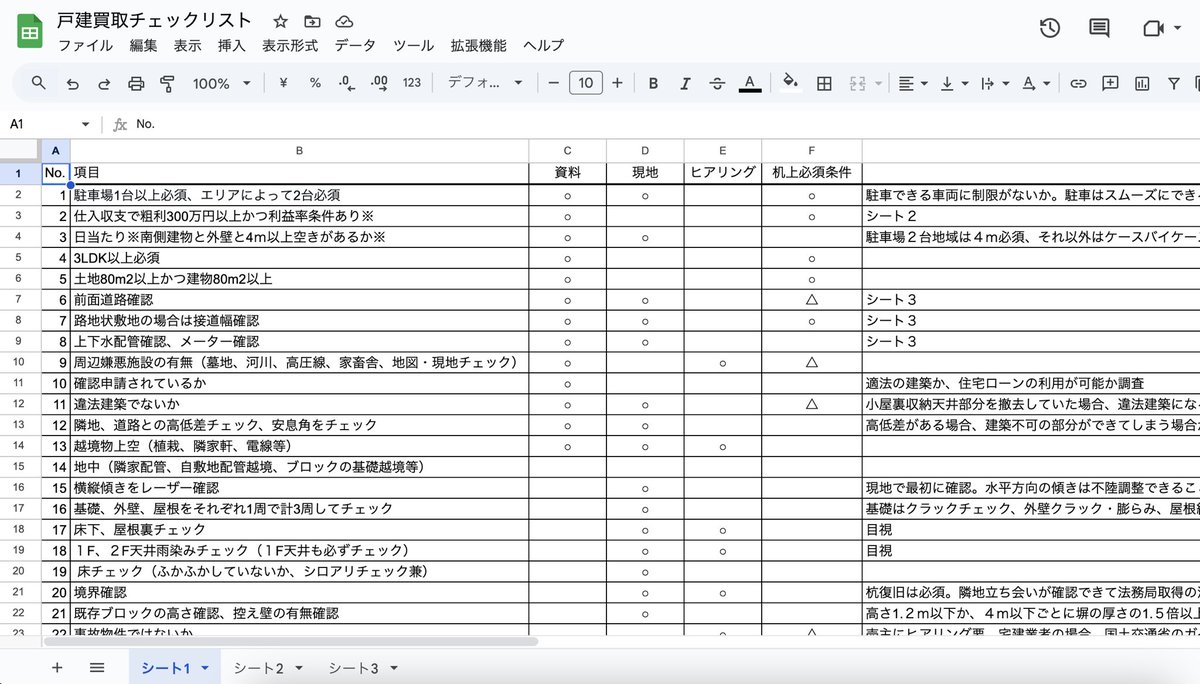Decrease font size with minus button

tap(553, 83)
